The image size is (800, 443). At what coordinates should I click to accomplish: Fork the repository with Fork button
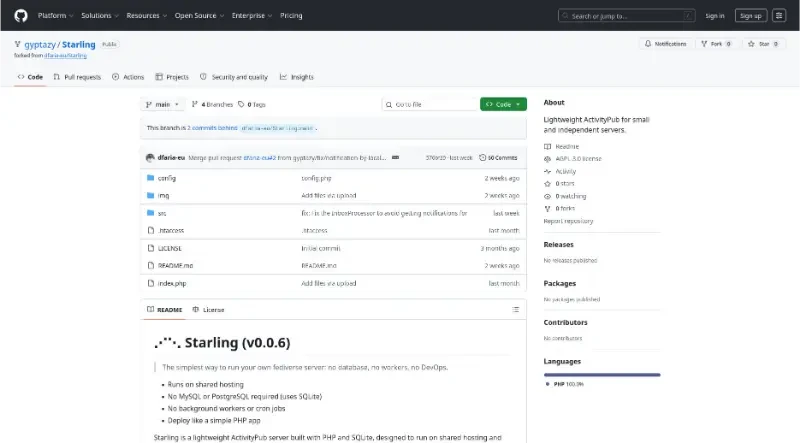click(x=716, y=44)
